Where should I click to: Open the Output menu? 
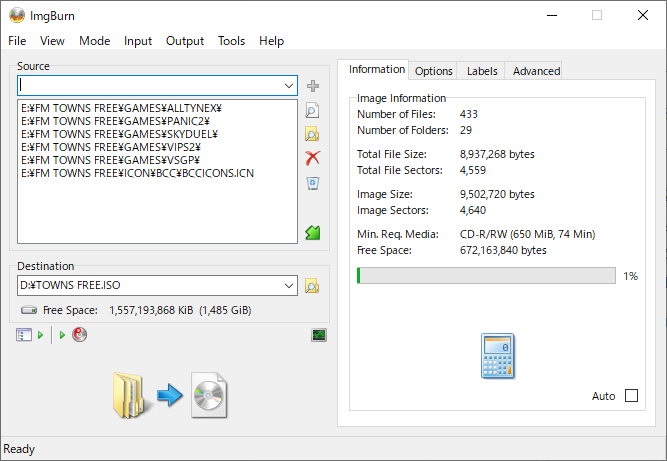[x=185, y=41]
